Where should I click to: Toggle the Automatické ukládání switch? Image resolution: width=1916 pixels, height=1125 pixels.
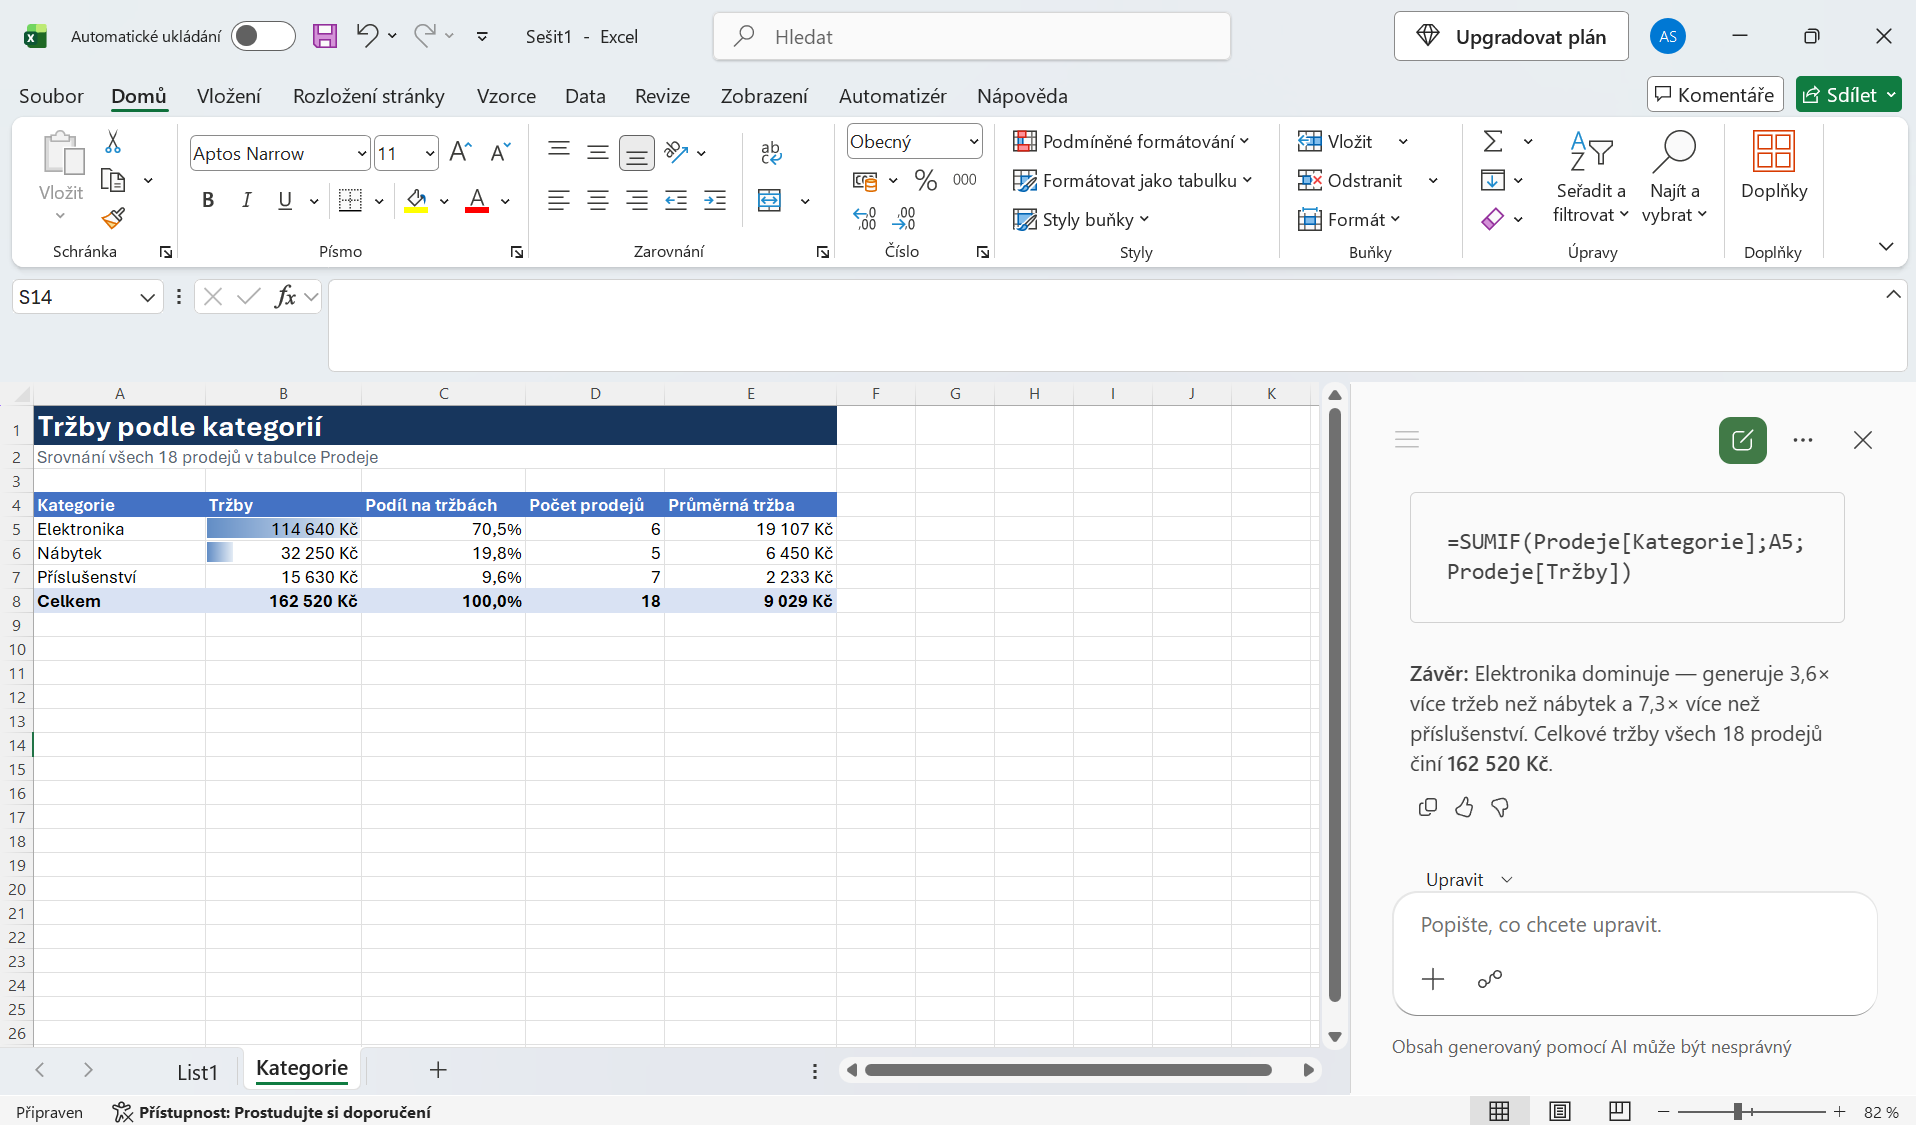click(x=263, y=37)
